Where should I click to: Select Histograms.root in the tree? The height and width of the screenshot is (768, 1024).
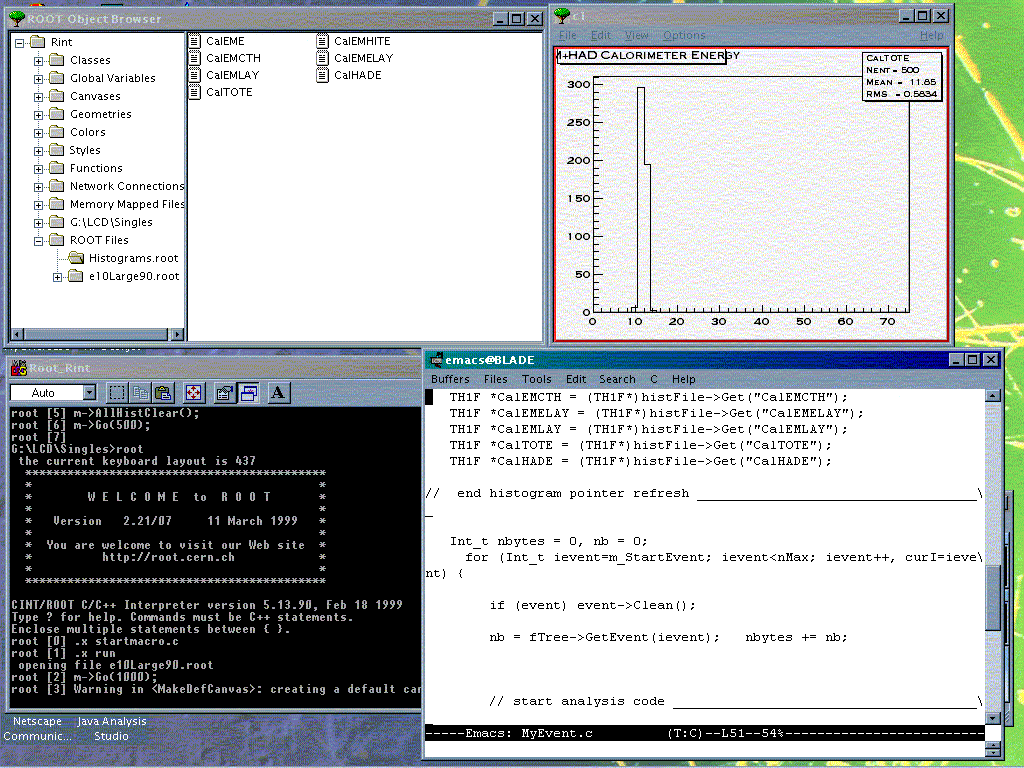pyautogui.click(x=133, y=259)
